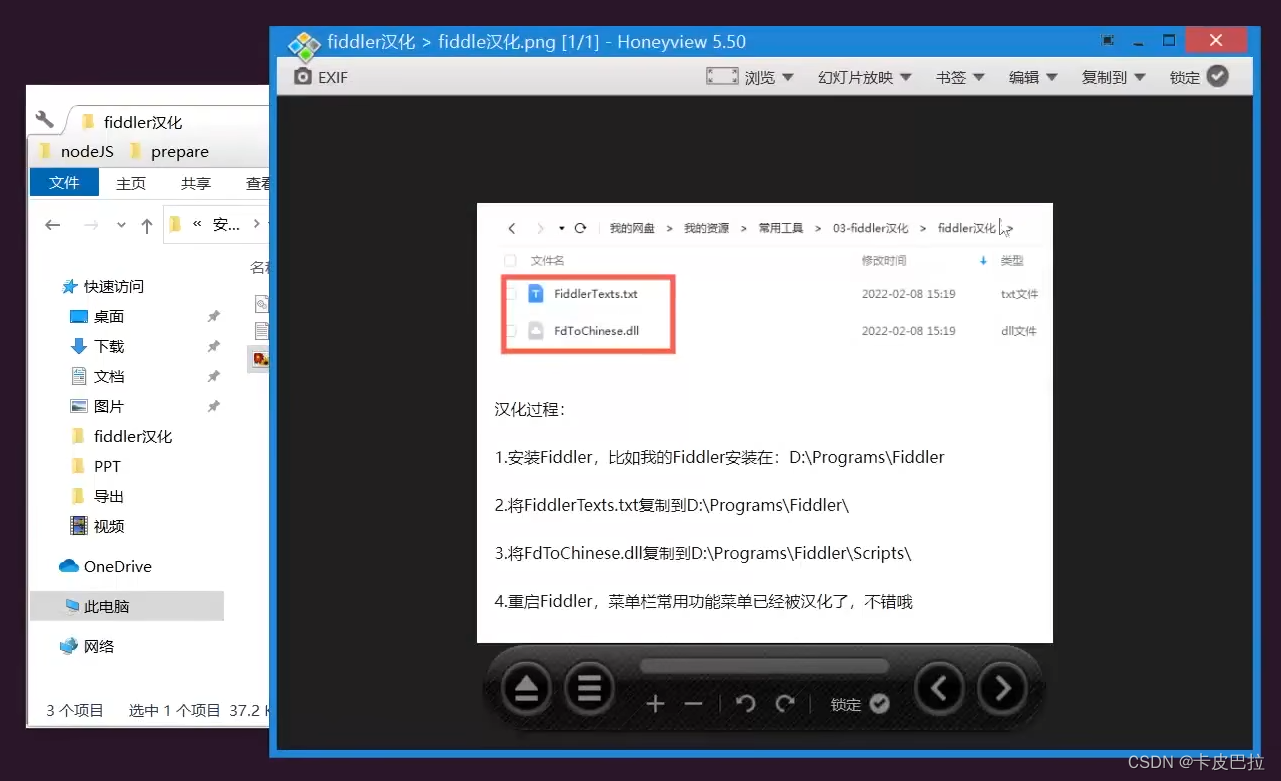Select 网络 in navigation pane
1281x781 pixels.
pyautogui.click(x=87, y=646)
